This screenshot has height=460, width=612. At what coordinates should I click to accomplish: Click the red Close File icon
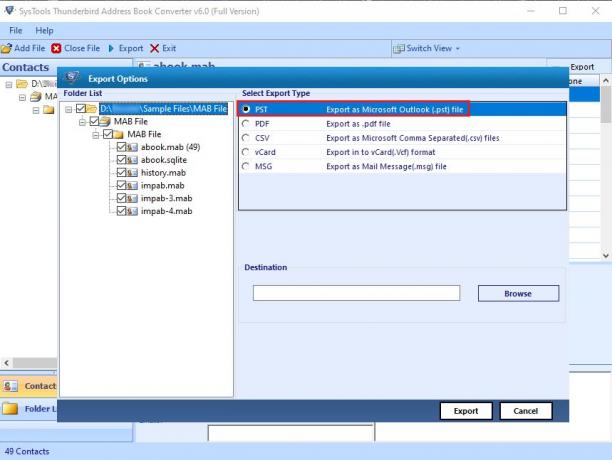(56, 48)
